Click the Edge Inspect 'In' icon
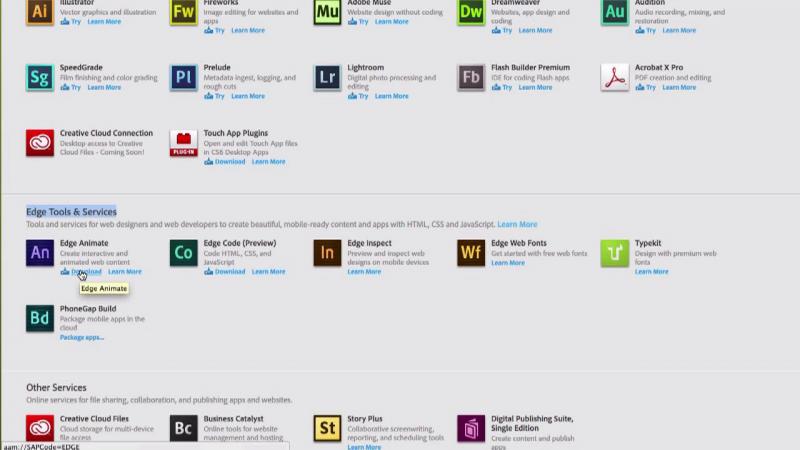The image size is (800, 450). click(327, 253)
